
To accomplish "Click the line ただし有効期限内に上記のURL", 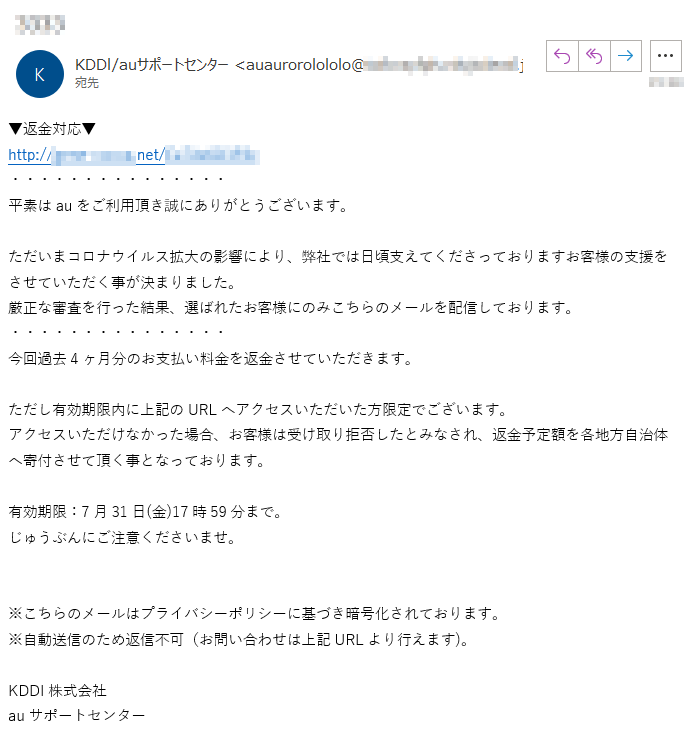I will [258, 410].
